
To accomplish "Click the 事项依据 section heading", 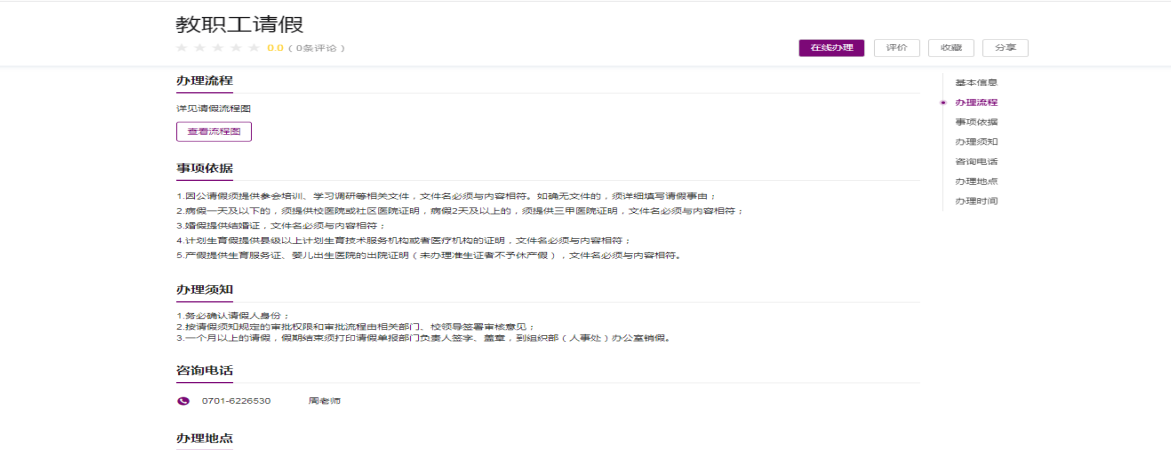I will point(204,168).
